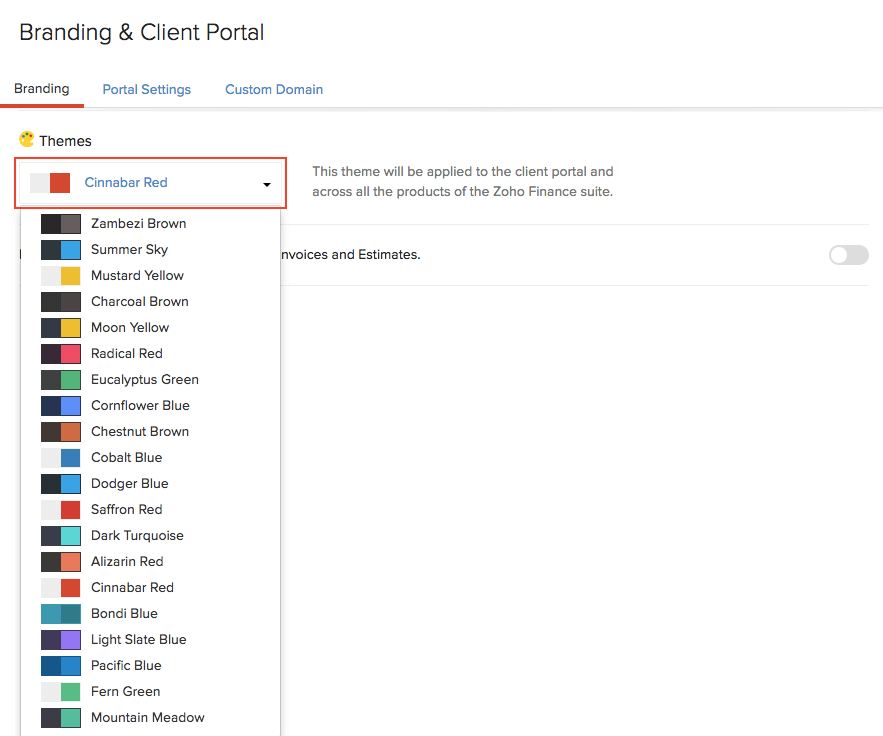Choose Eucalyptus Green from the list
Viewport: 883px width, 736px height.
pyautogui.click(x=144, y=379)
